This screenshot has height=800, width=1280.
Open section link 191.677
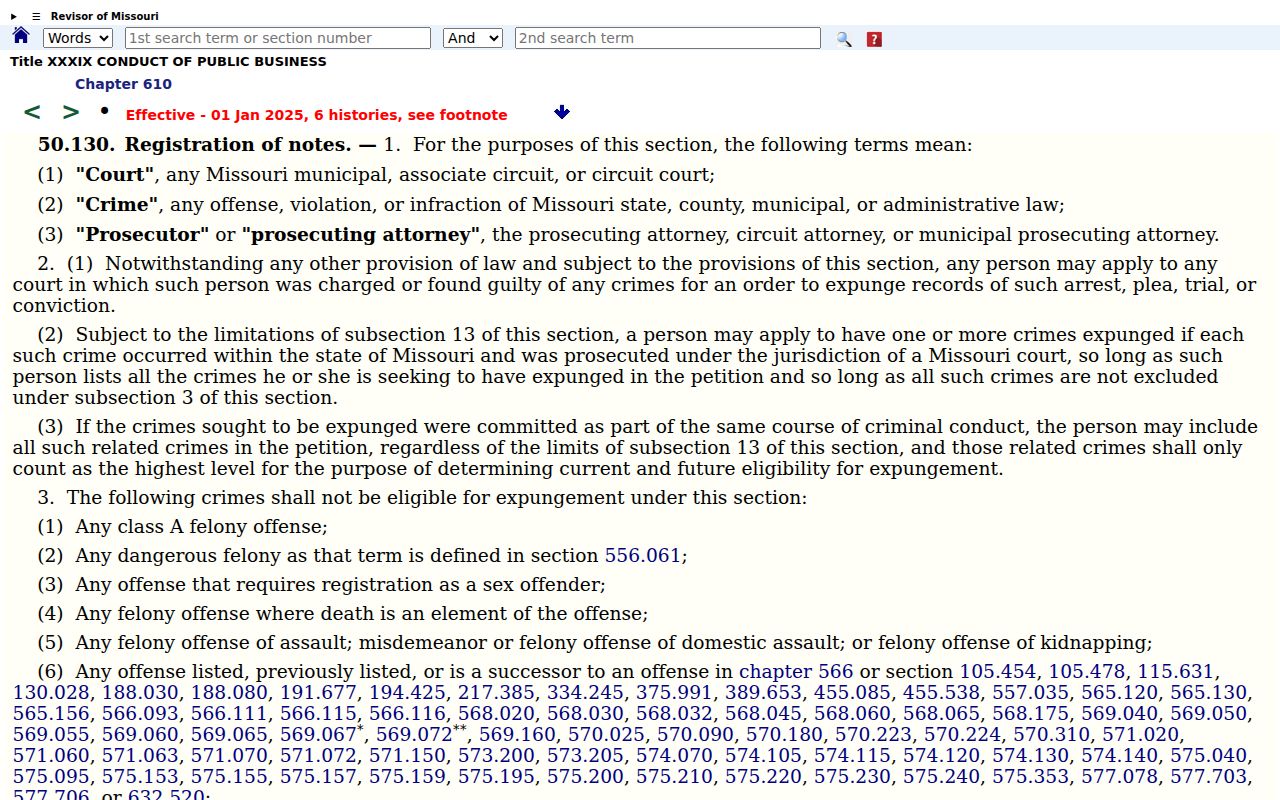pos(318,692)
